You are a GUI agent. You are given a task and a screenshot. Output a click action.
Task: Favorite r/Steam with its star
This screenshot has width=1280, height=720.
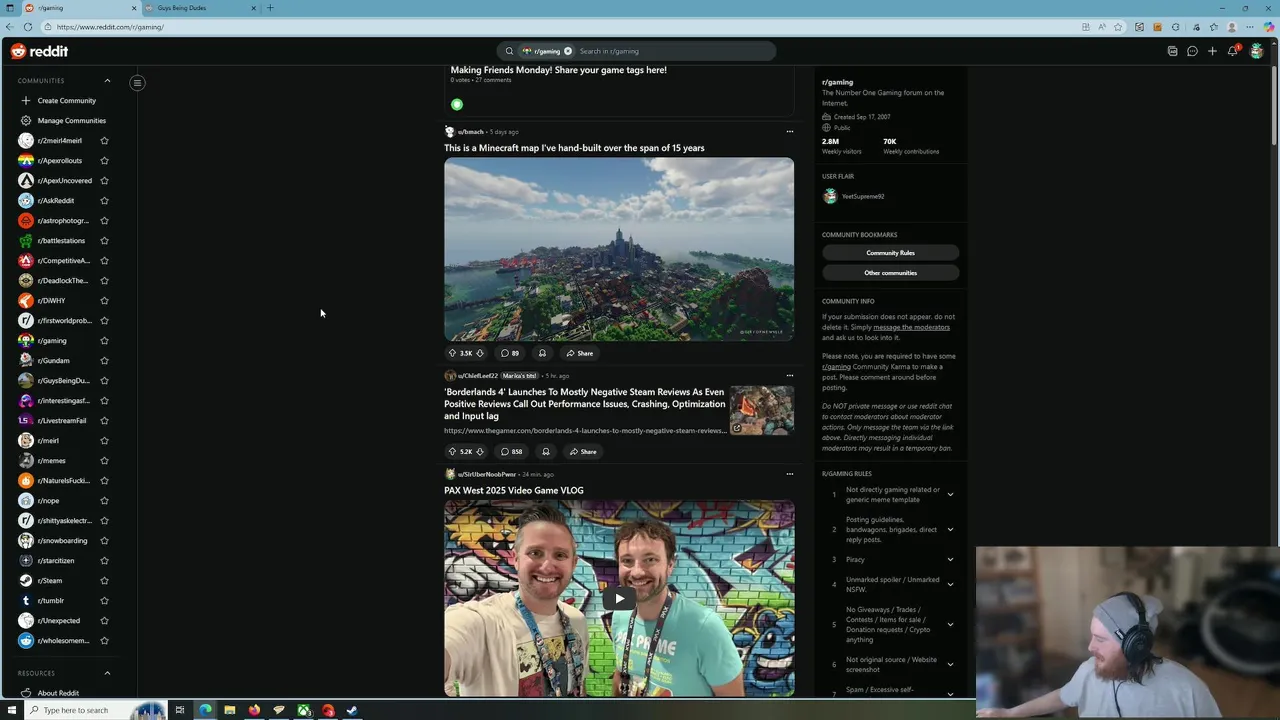click(x=104, y=580)
